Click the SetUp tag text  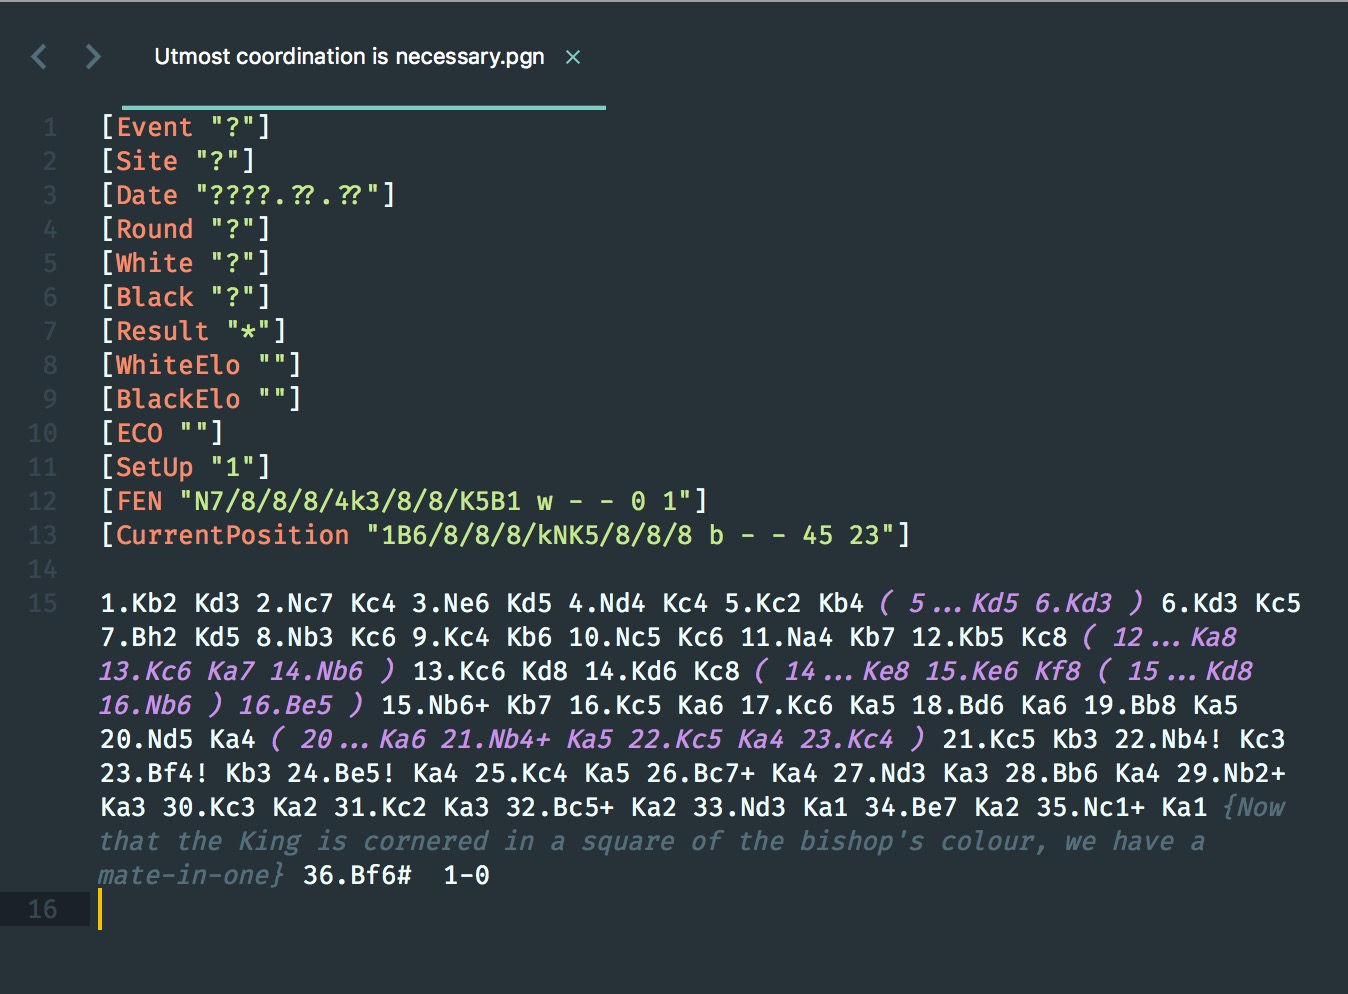coord(154,467)
